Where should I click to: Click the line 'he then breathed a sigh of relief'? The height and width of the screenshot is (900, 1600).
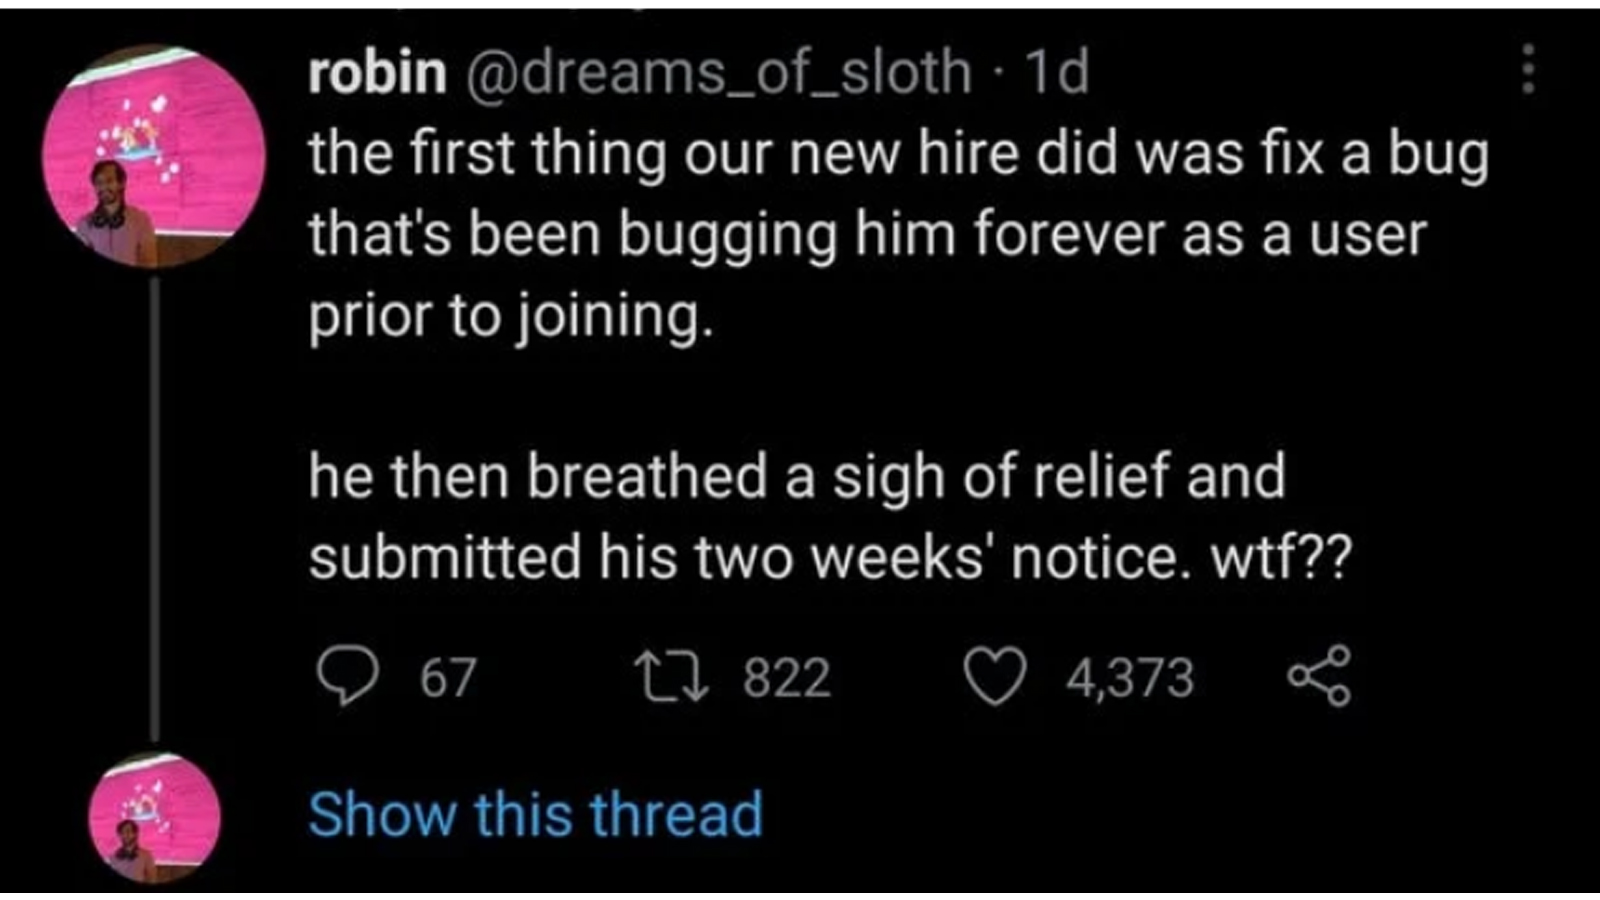pos(796,476)
